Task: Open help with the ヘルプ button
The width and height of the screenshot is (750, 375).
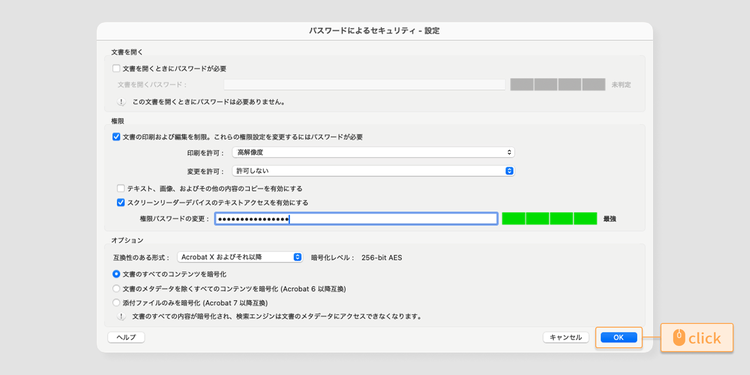Action: click(x=126, y=337)
